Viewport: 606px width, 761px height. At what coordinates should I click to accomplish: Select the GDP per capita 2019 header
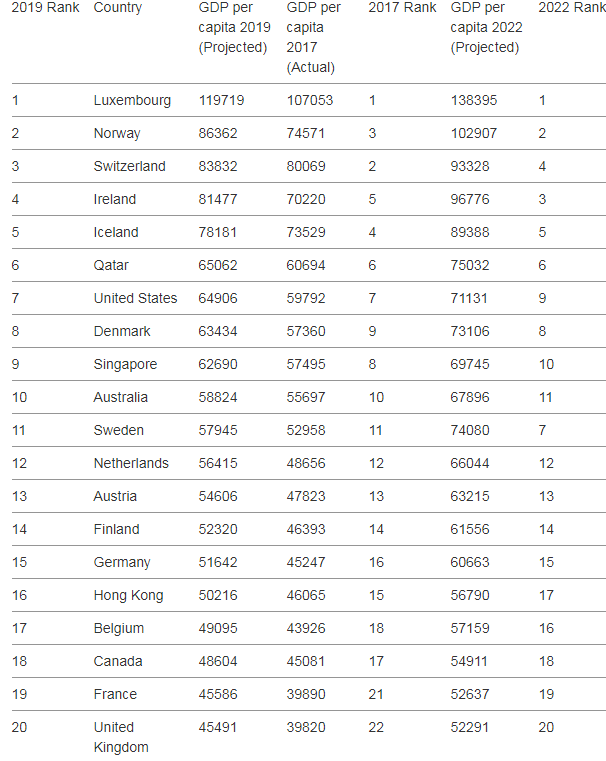pos(234,27)
